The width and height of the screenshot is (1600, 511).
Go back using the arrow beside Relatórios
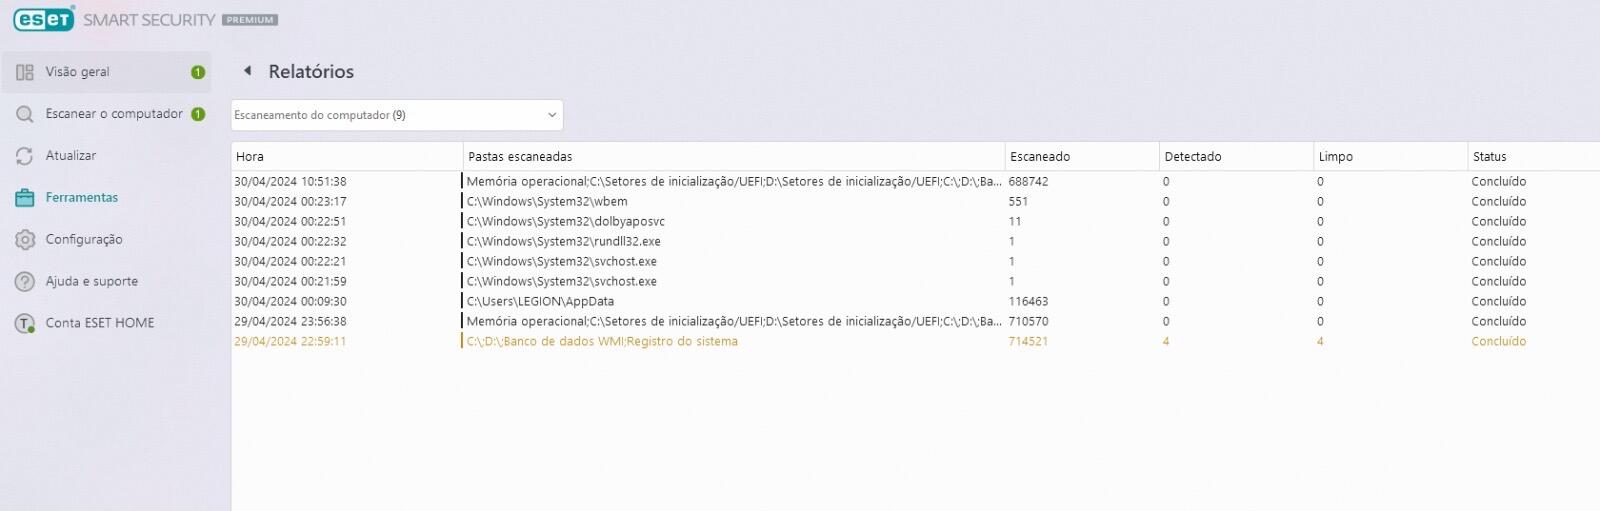pyautogui.click(x=247, y=71)
